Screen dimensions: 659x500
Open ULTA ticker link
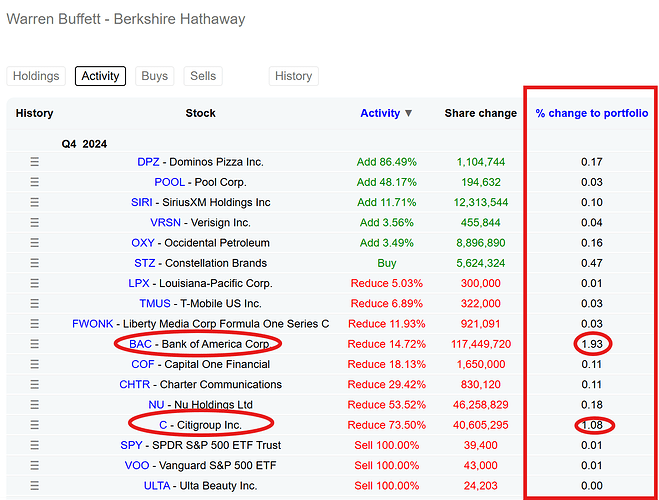coord(157,486)
